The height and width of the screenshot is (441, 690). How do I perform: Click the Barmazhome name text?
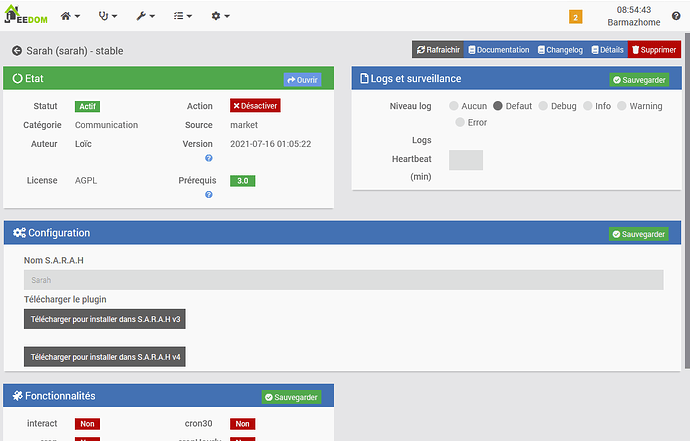[x=634, y=22]
